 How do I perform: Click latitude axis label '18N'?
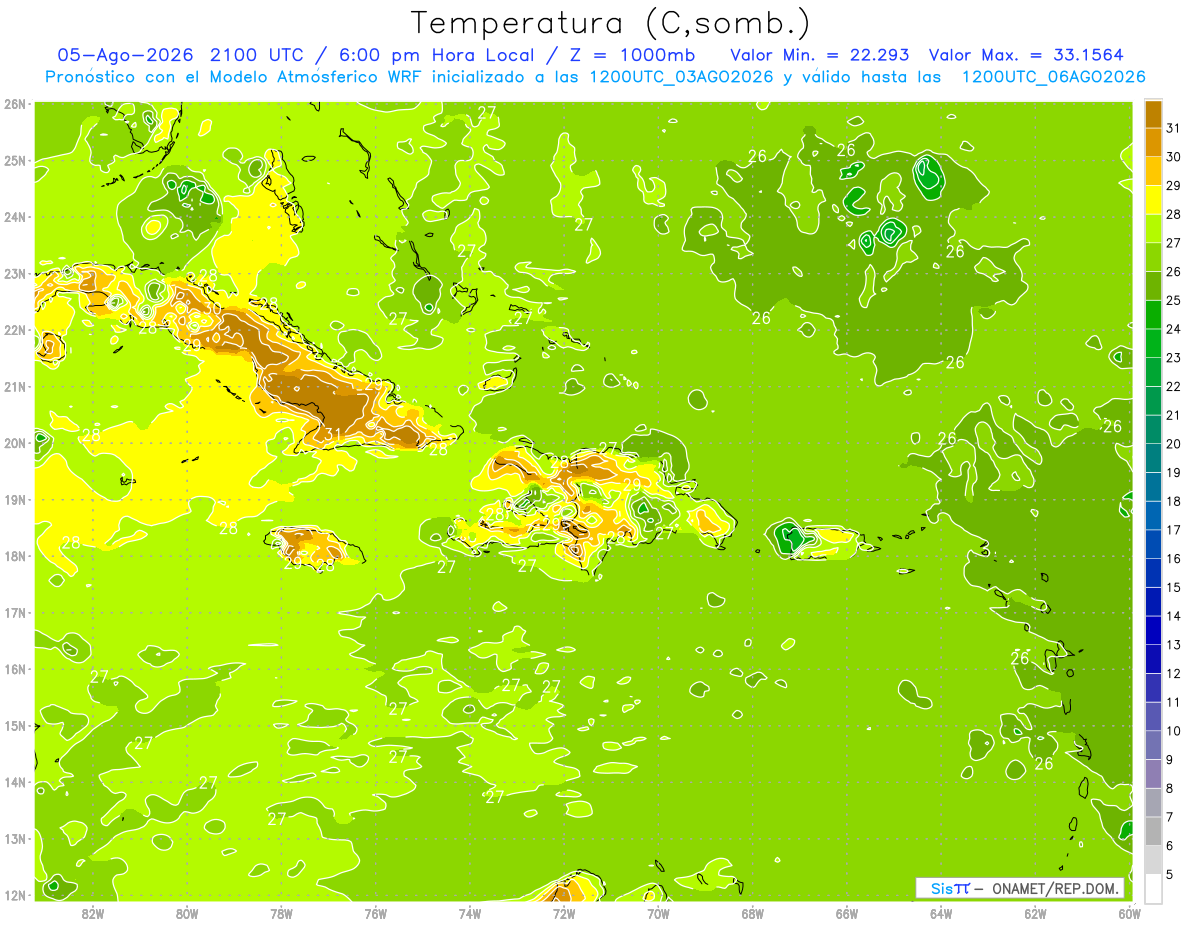point(14,556)
